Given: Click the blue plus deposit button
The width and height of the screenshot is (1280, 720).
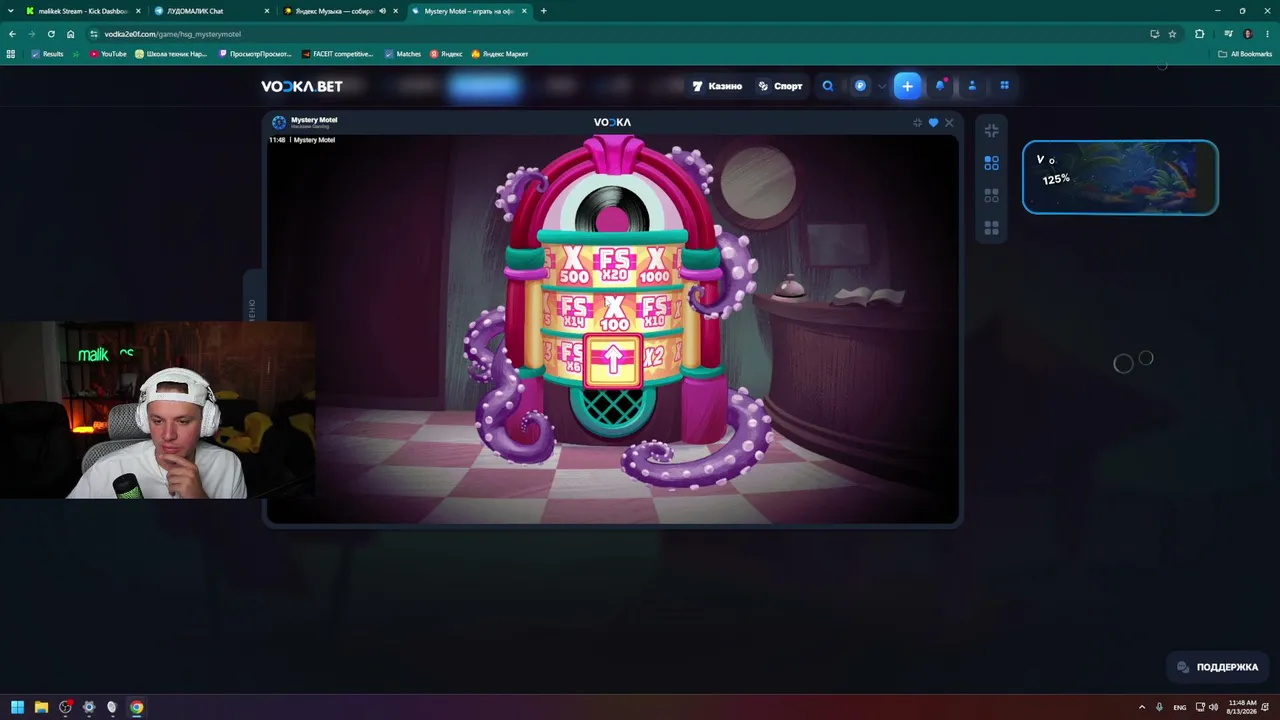Looking at the screenshot, I should [907, 86].
